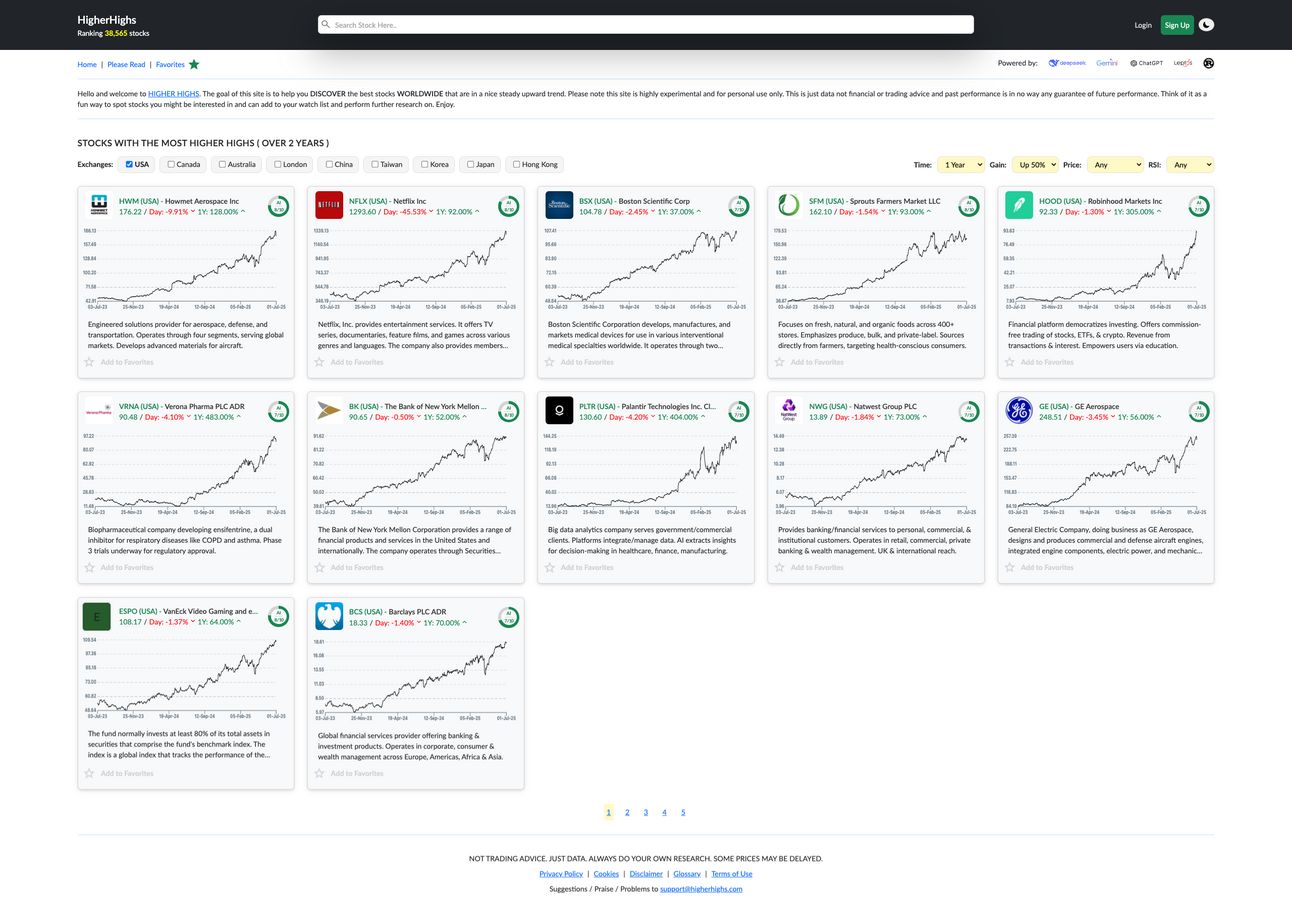Click the favorites star on Barclays card
The height and width of the screenshot is (912, 1292).
[x=319, y=773]
